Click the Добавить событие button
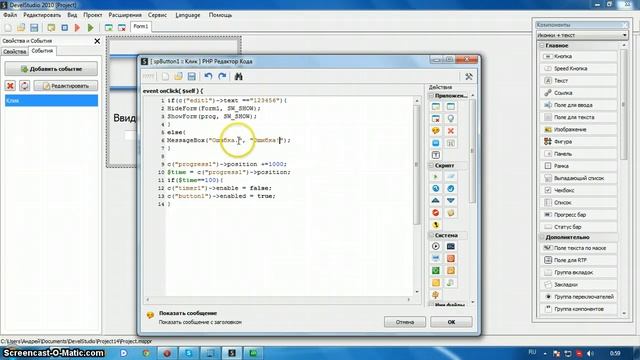The height and width of the screenshot is (360, 640). pyautogui.click(x=51, y=69)
